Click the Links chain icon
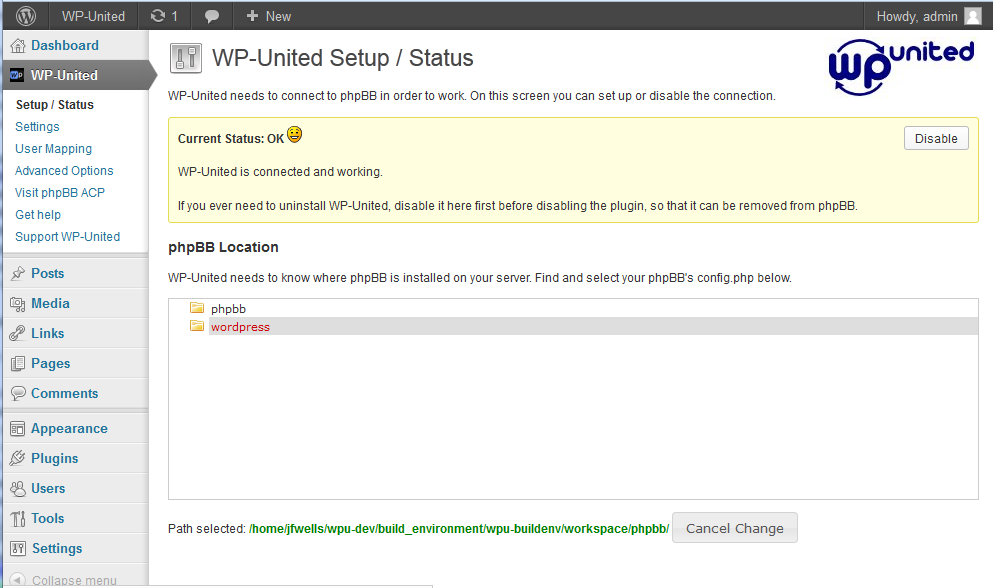 pos(18,333)
